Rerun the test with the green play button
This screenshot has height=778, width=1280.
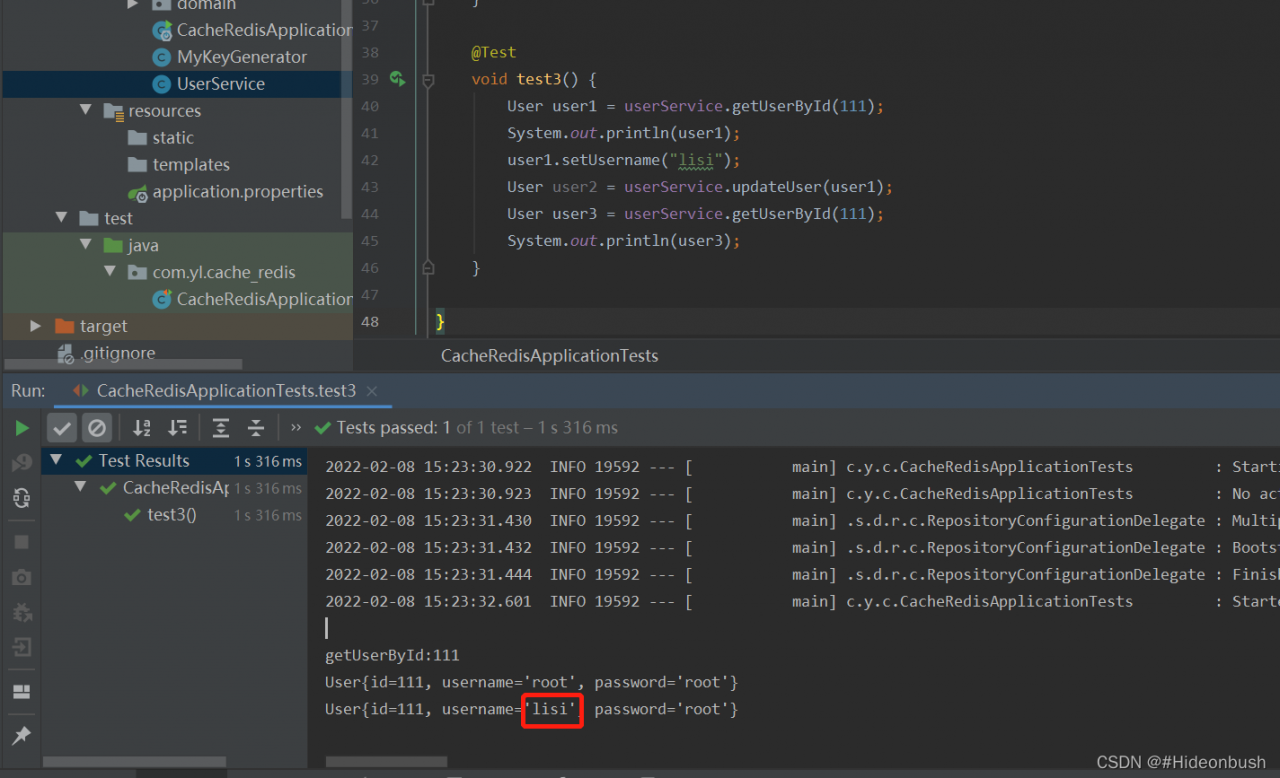click(21, 428)
